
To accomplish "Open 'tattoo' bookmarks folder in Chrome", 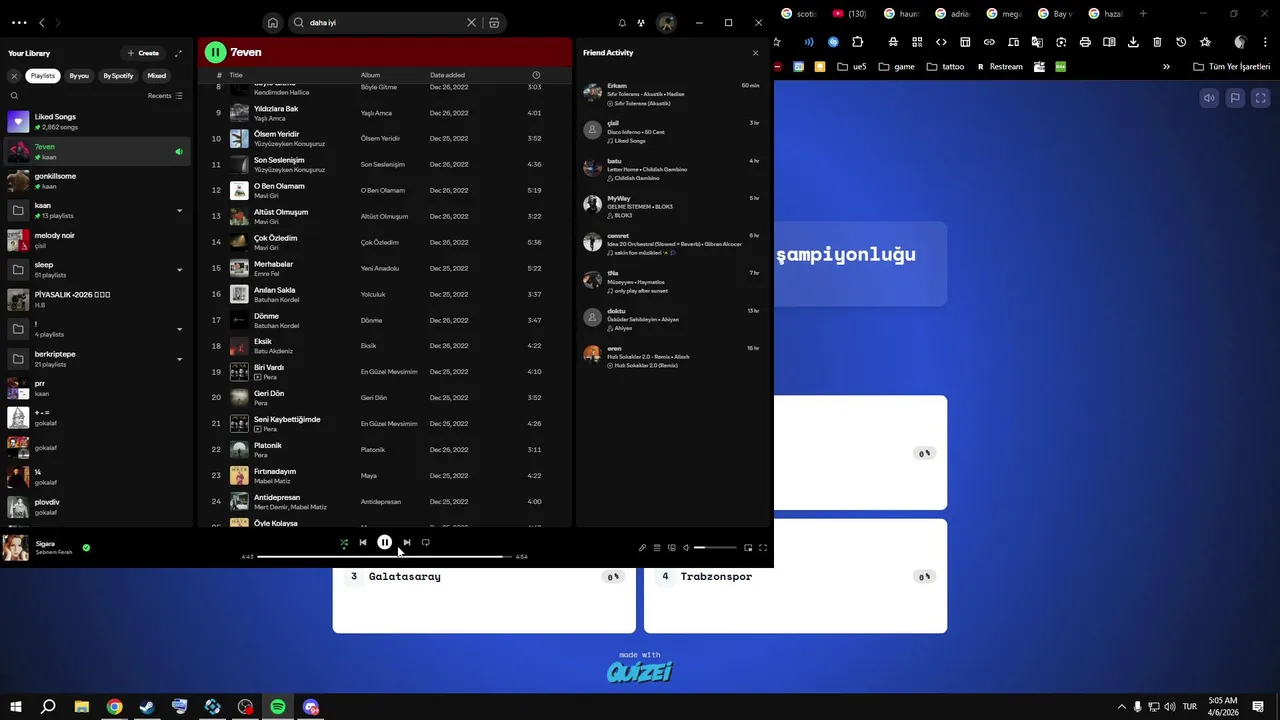I will click(x=946, y=67).
